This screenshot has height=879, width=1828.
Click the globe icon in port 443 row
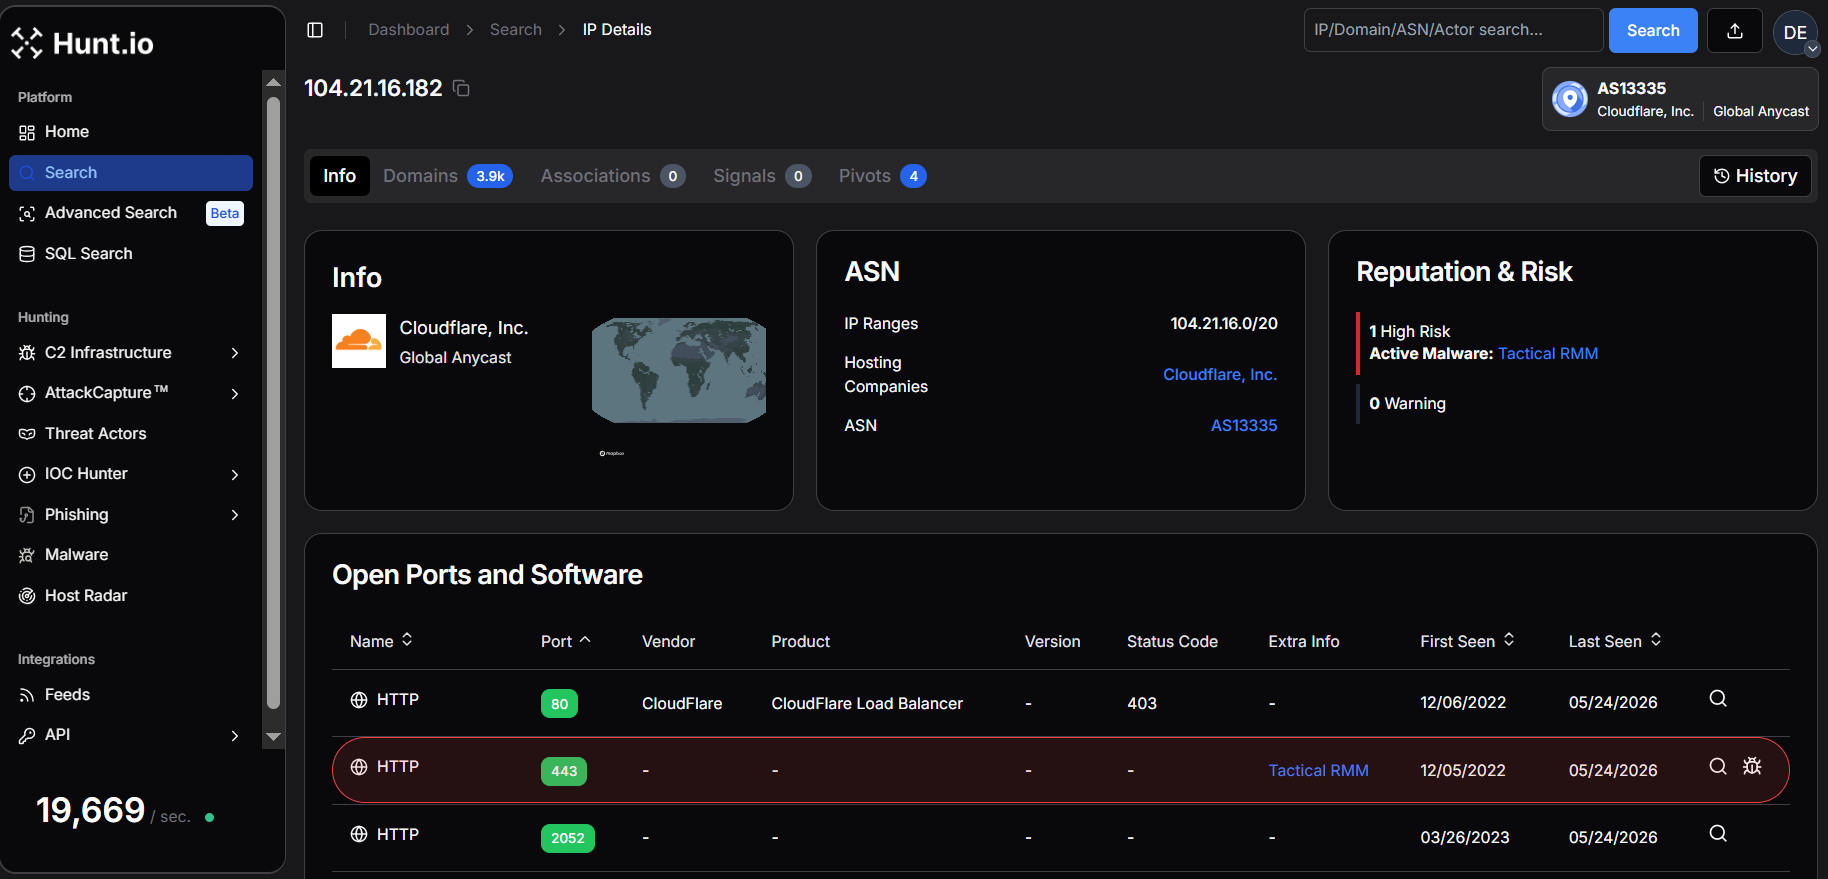tap(359, 767)
